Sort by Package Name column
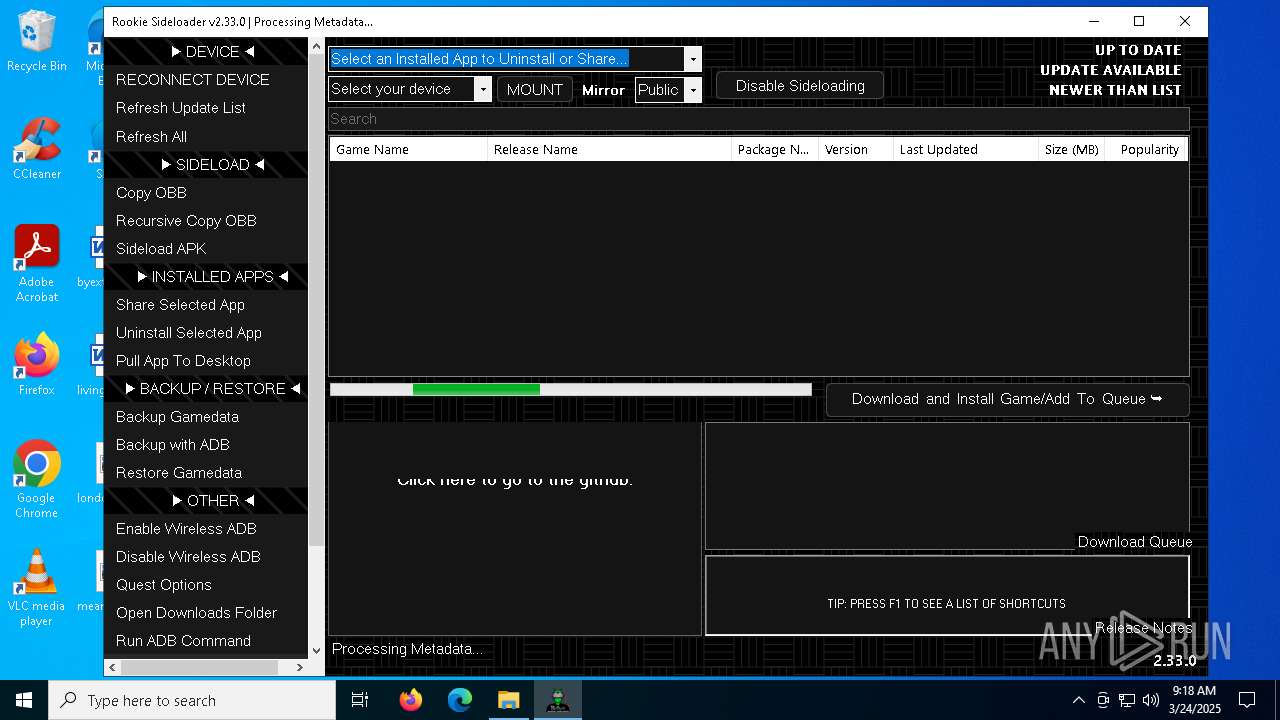Viewport: 1280px width, 720px height. pos(774,149)
